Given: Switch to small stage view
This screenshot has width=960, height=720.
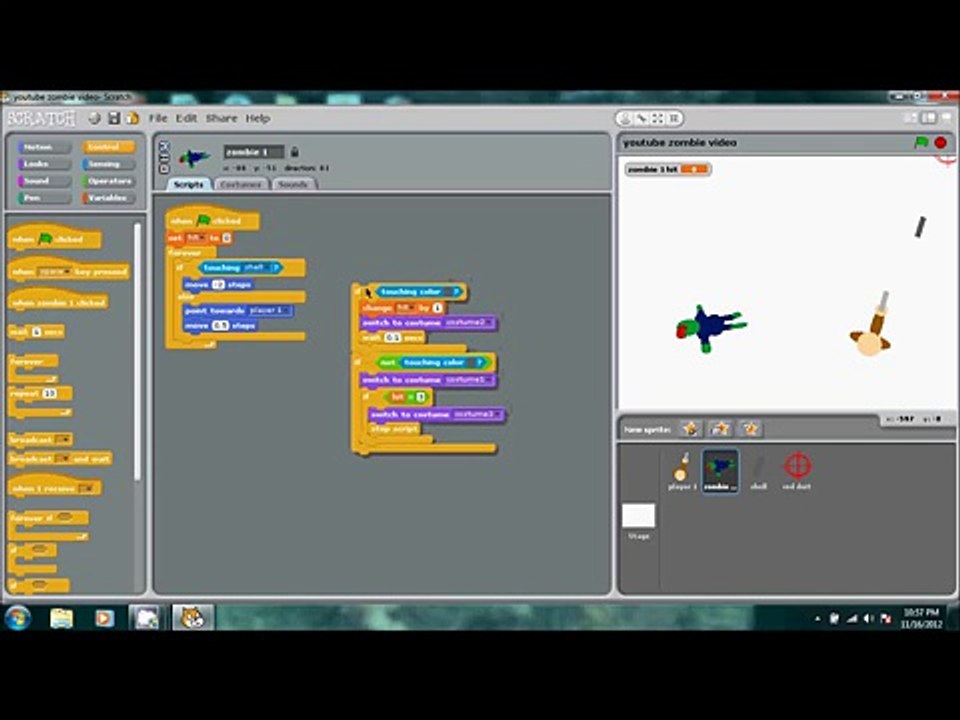Looking at the screenshot, I should (x=912, y=118).
